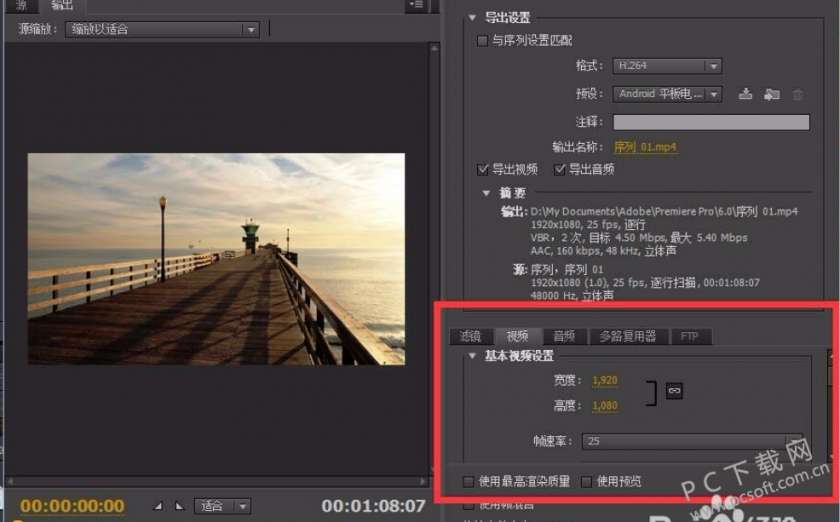The width and height of the screenshot is (840, 522).
Task: Toggle the width-height link constraint icon
Action: [x=674, y=391]
